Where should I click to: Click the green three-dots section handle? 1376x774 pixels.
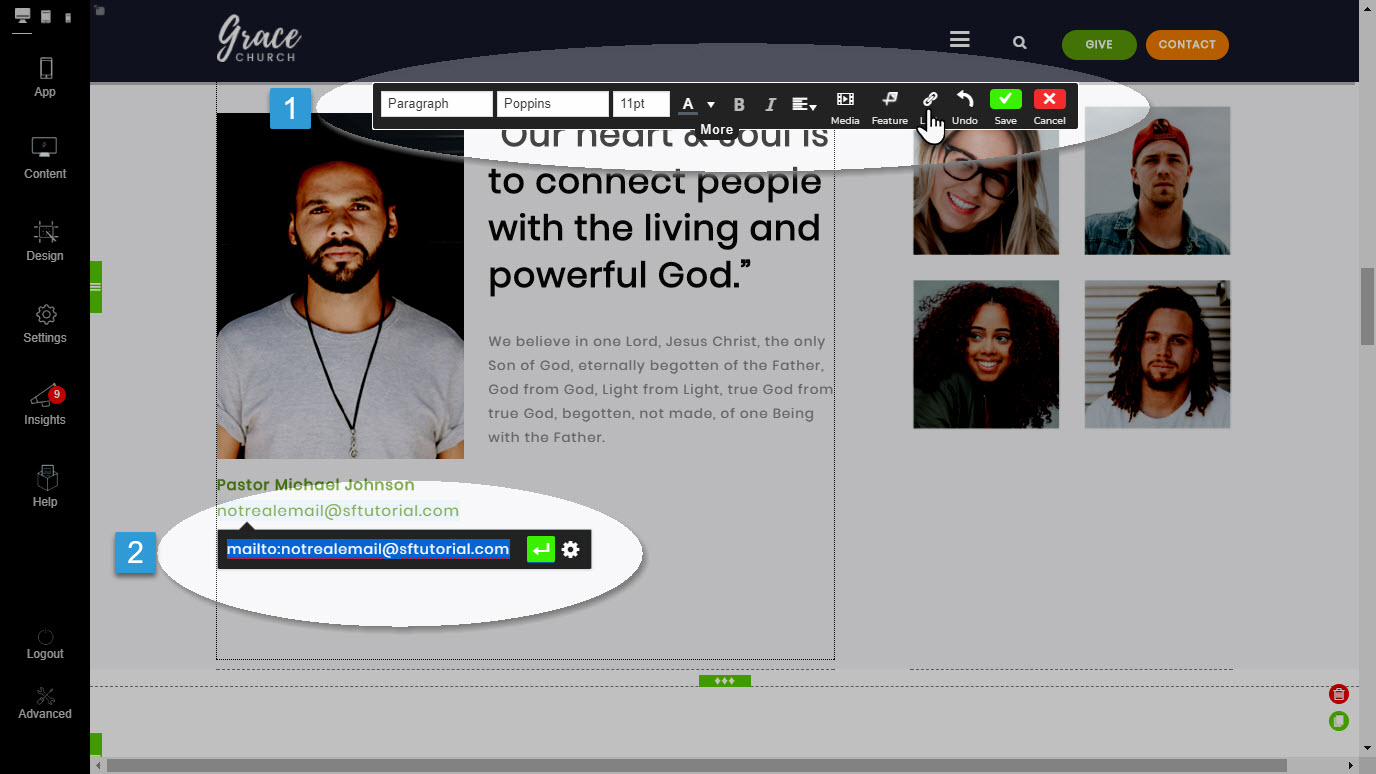coord(725,681)
